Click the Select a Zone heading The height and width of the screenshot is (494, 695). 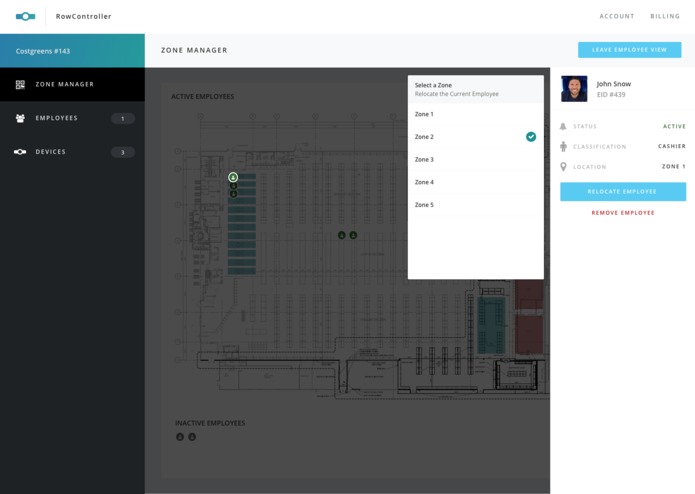(433, 85)
